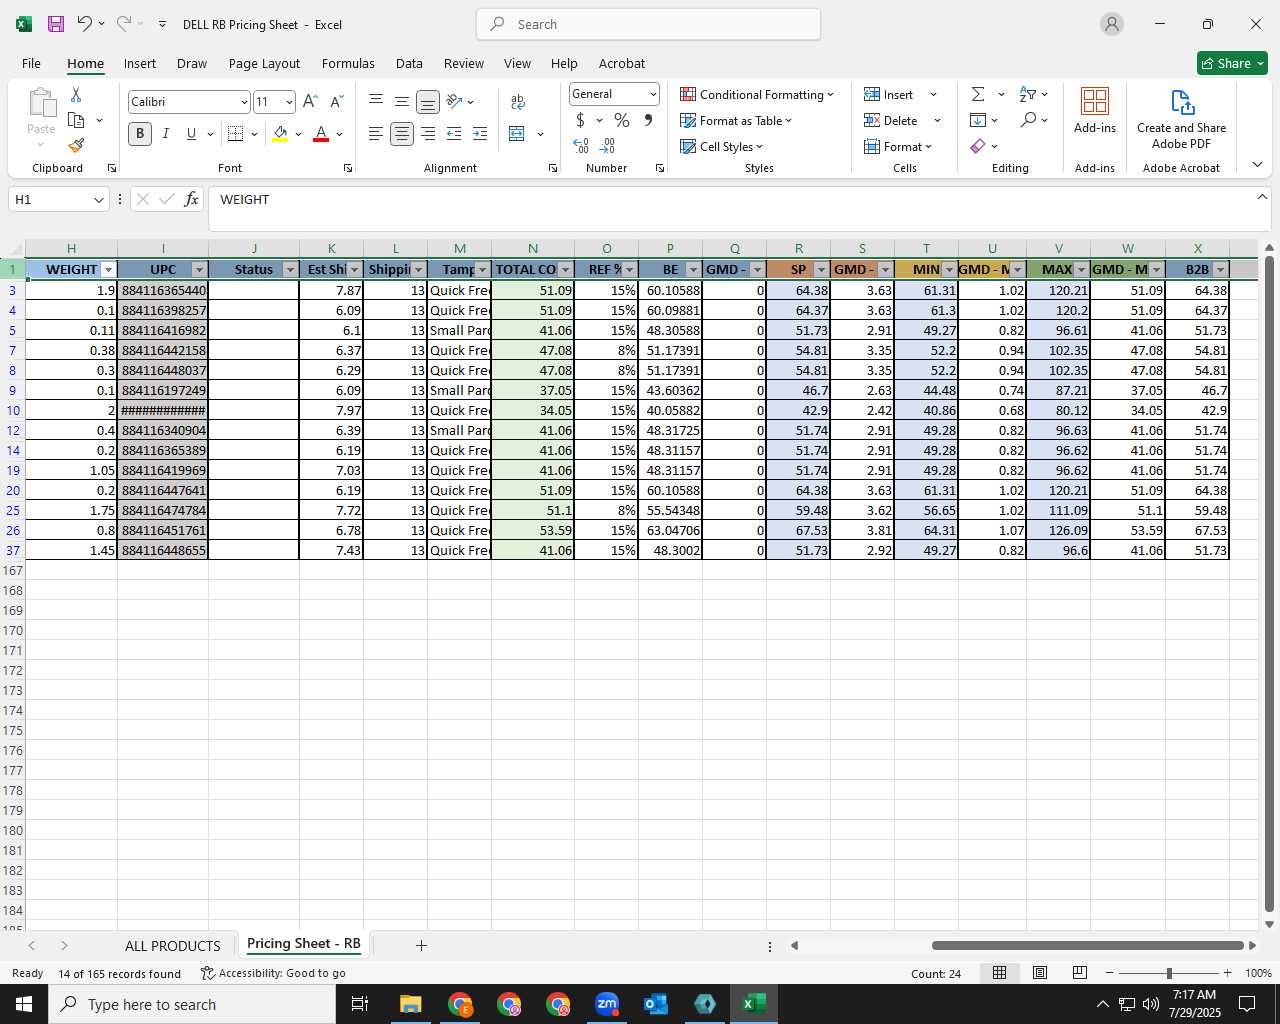Screen dimensions: 1280x1024
Task: Open the Add-ins gallery
Action: click(x=1095, y=110)
